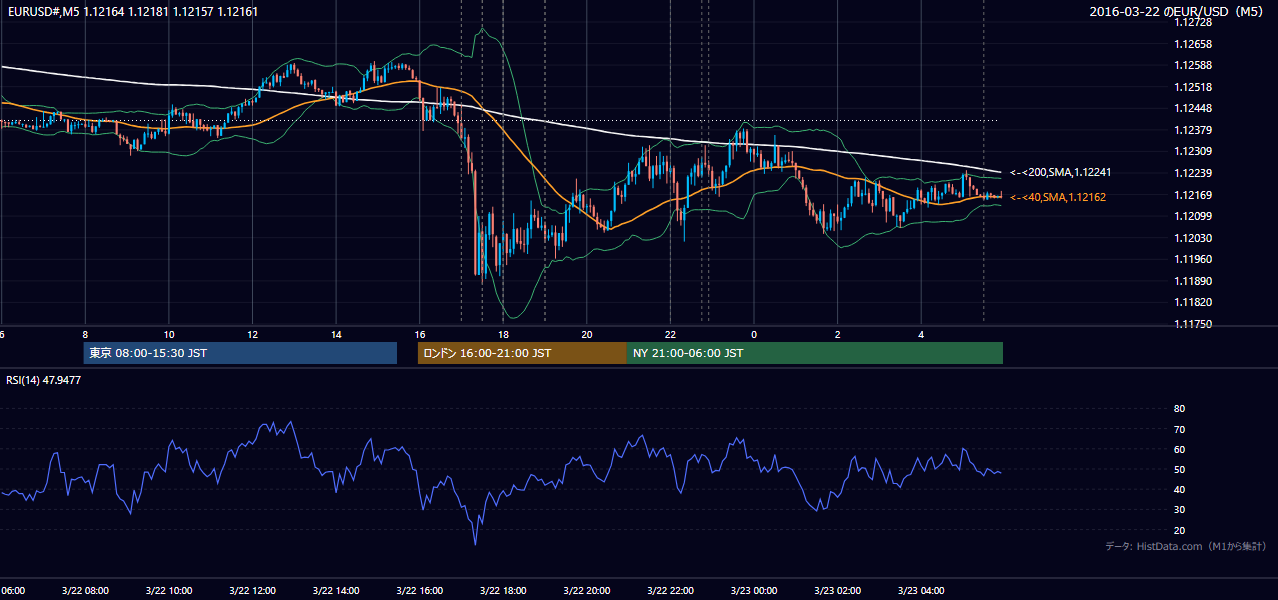This screenshot has width=1278, height=600.
Task: Select midnight hour label 0 under price chart
Action: point(754,335)
